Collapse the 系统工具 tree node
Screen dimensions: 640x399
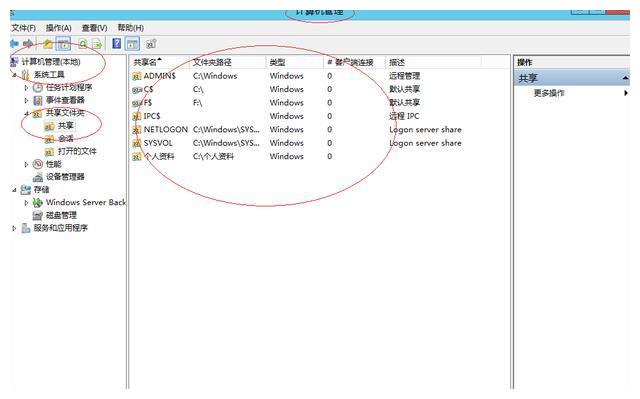click(x=15, y=75)
